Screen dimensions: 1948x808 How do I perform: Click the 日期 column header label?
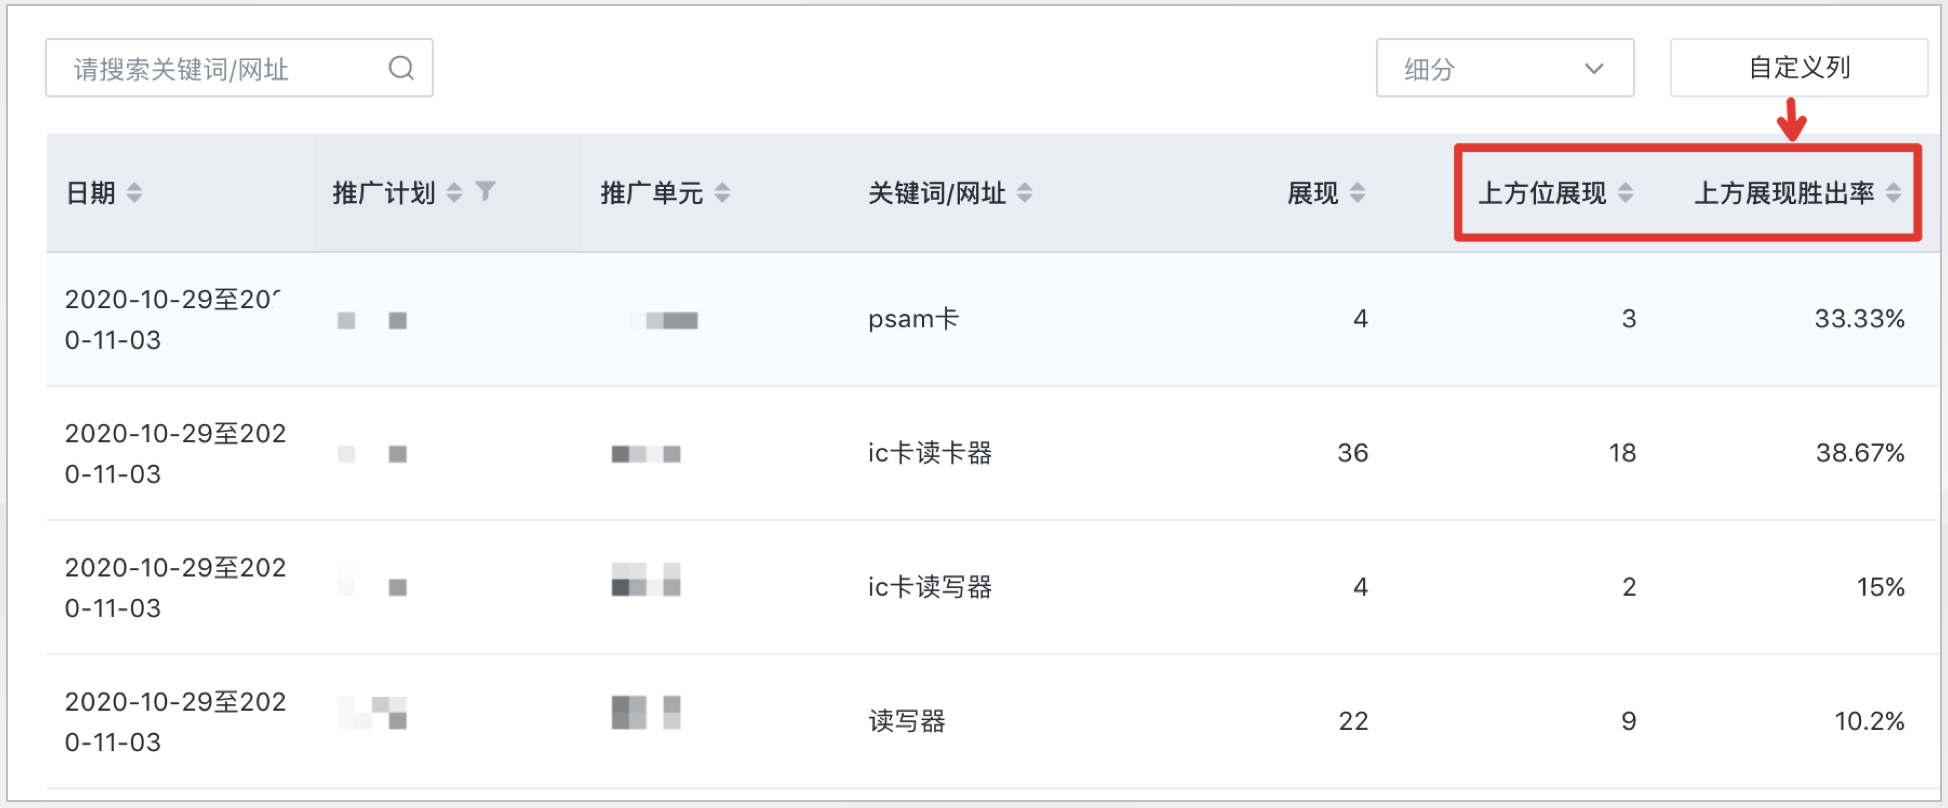(90, 193)
